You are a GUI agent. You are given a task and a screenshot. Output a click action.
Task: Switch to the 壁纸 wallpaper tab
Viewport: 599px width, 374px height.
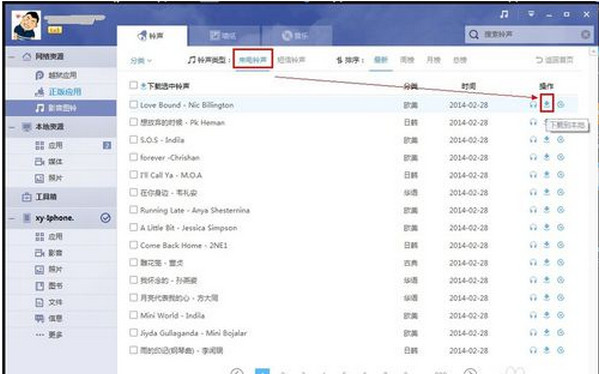224,36
